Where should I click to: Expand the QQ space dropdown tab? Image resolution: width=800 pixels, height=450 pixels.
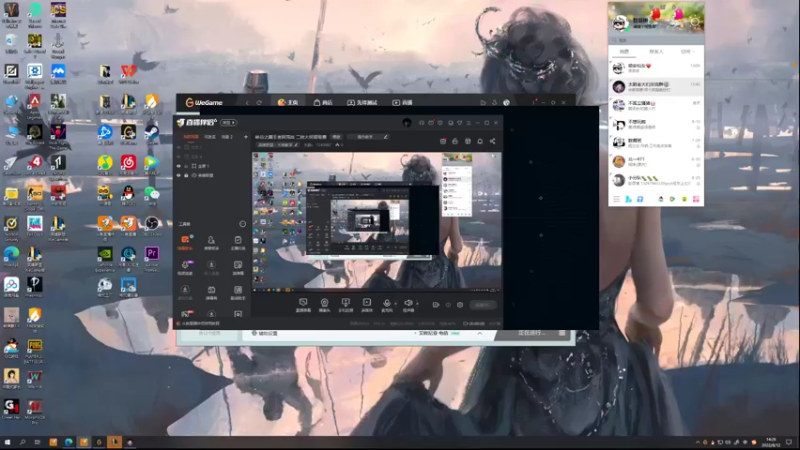click(687, 52)
